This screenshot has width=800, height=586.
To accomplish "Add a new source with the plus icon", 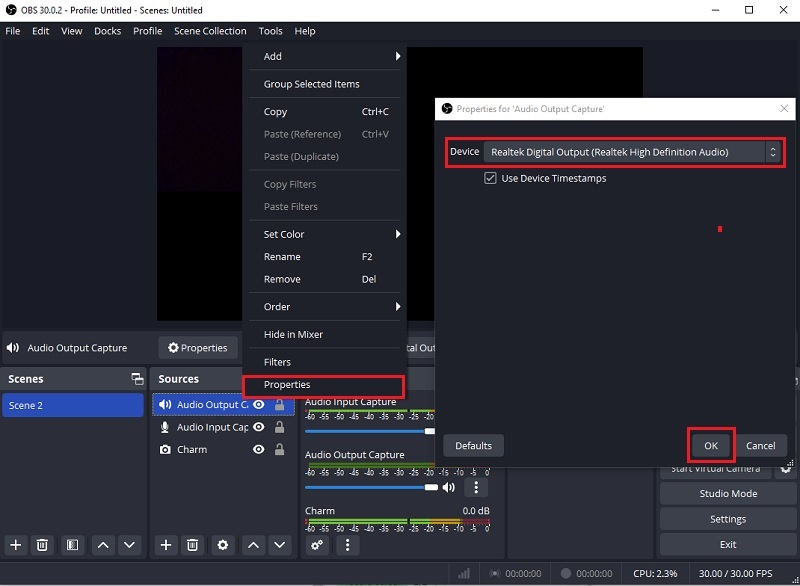I will pos(165,545).
